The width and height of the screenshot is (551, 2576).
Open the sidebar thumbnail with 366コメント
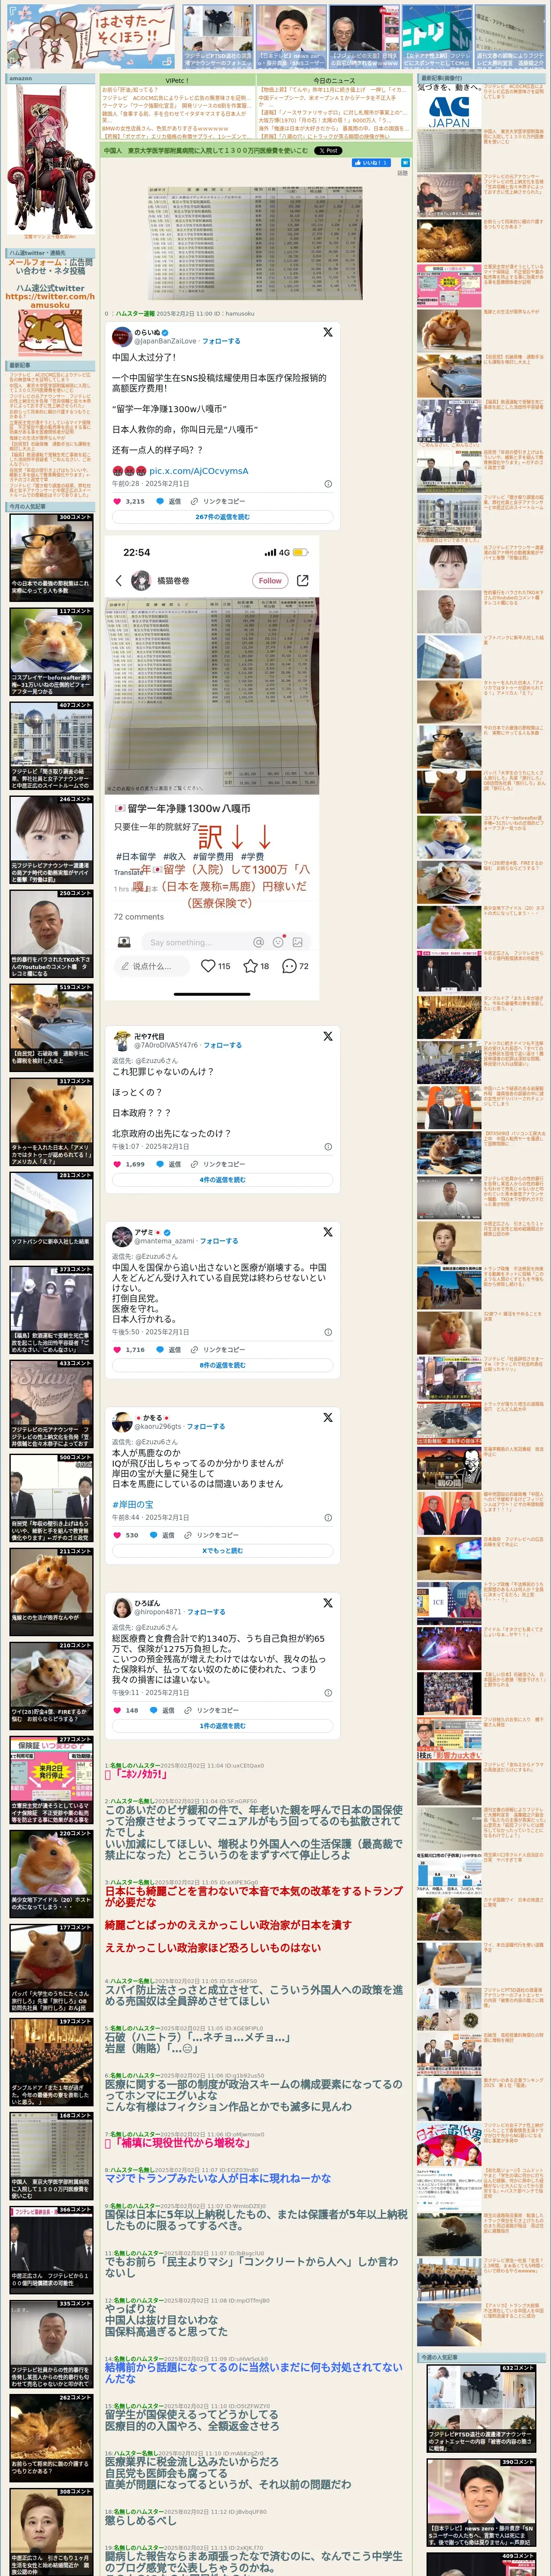(x=51, y=2251)
